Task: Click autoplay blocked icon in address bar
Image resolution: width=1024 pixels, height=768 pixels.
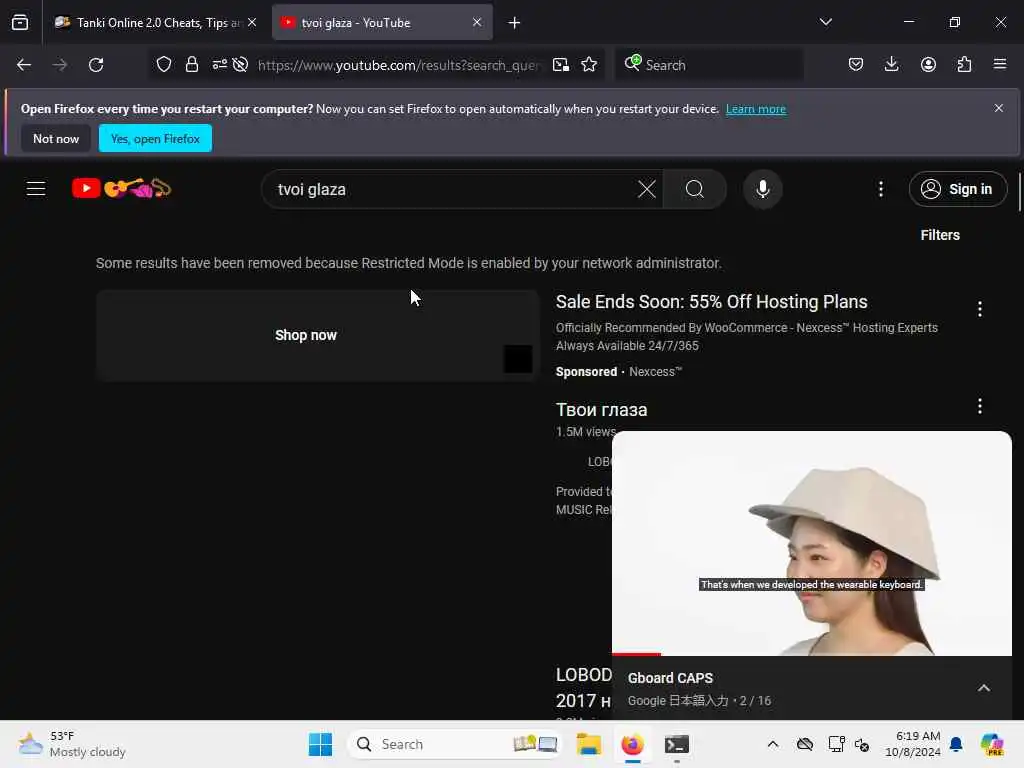Action: 240,65
